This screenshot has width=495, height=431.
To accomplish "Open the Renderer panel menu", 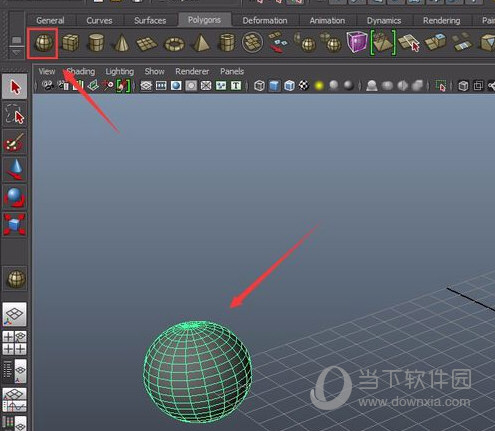I will (192, 71).
